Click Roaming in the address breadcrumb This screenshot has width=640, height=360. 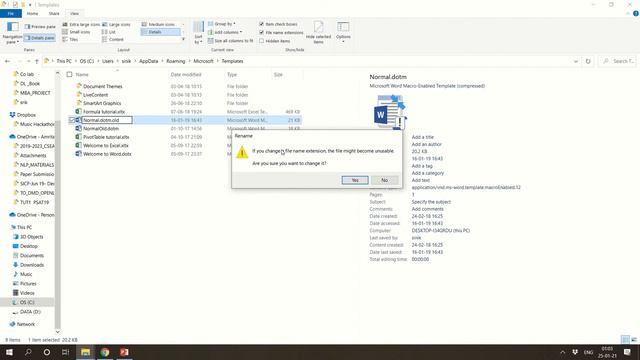(176, 61)
